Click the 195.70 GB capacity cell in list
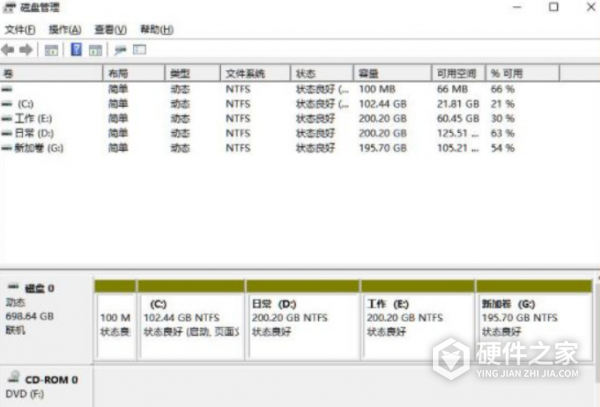The image size is (600, 407). coord(383,148)
